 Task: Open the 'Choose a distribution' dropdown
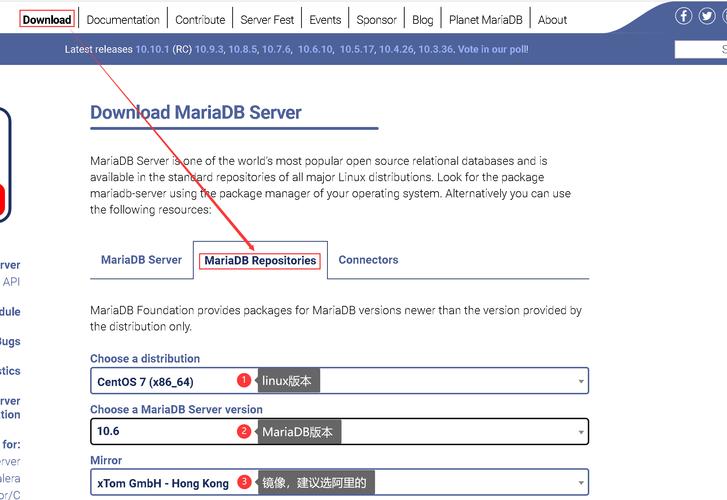[x=339, y=381]
